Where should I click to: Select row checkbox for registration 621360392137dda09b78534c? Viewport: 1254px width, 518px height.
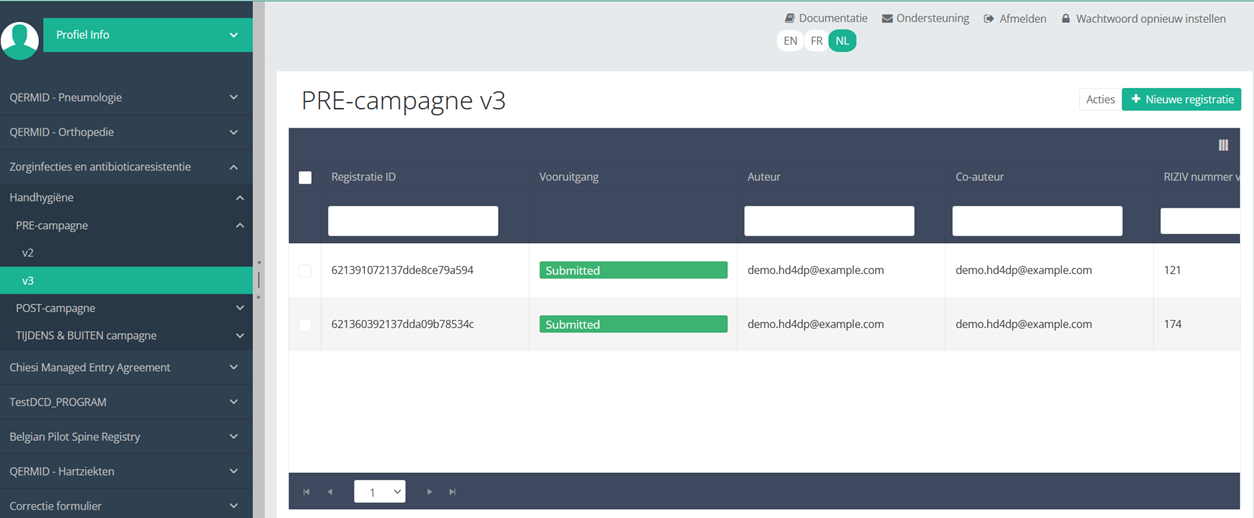pyautogui.click(x=305, y=325)
